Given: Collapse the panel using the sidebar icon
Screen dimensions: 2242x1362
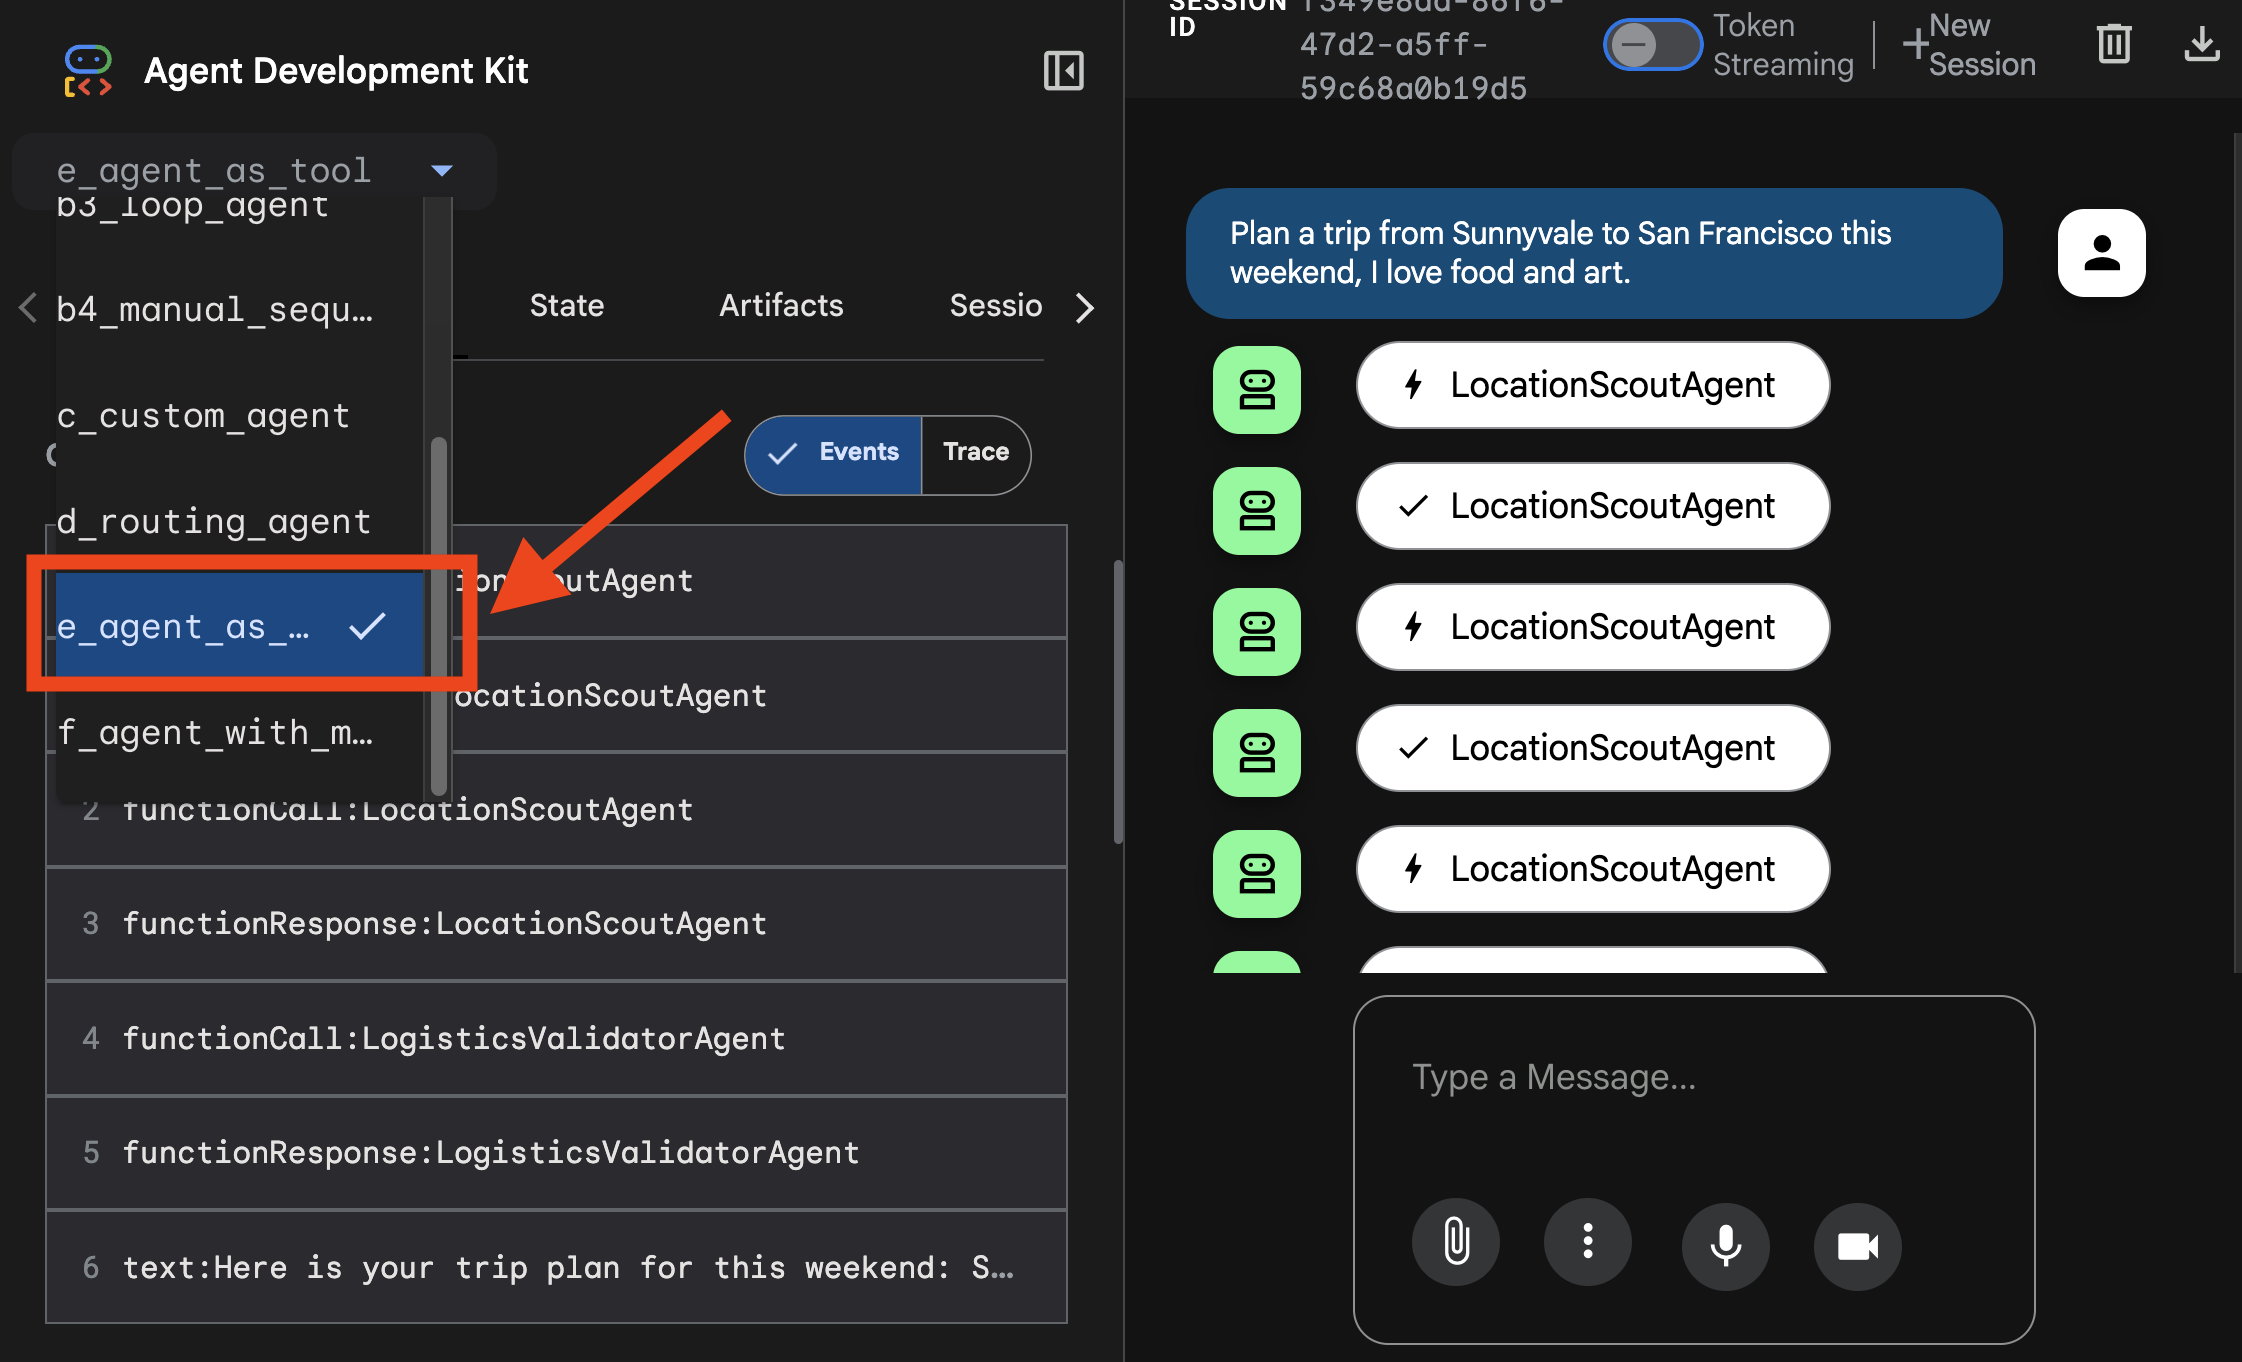Looking at the screenshot, I should 1063,70.
